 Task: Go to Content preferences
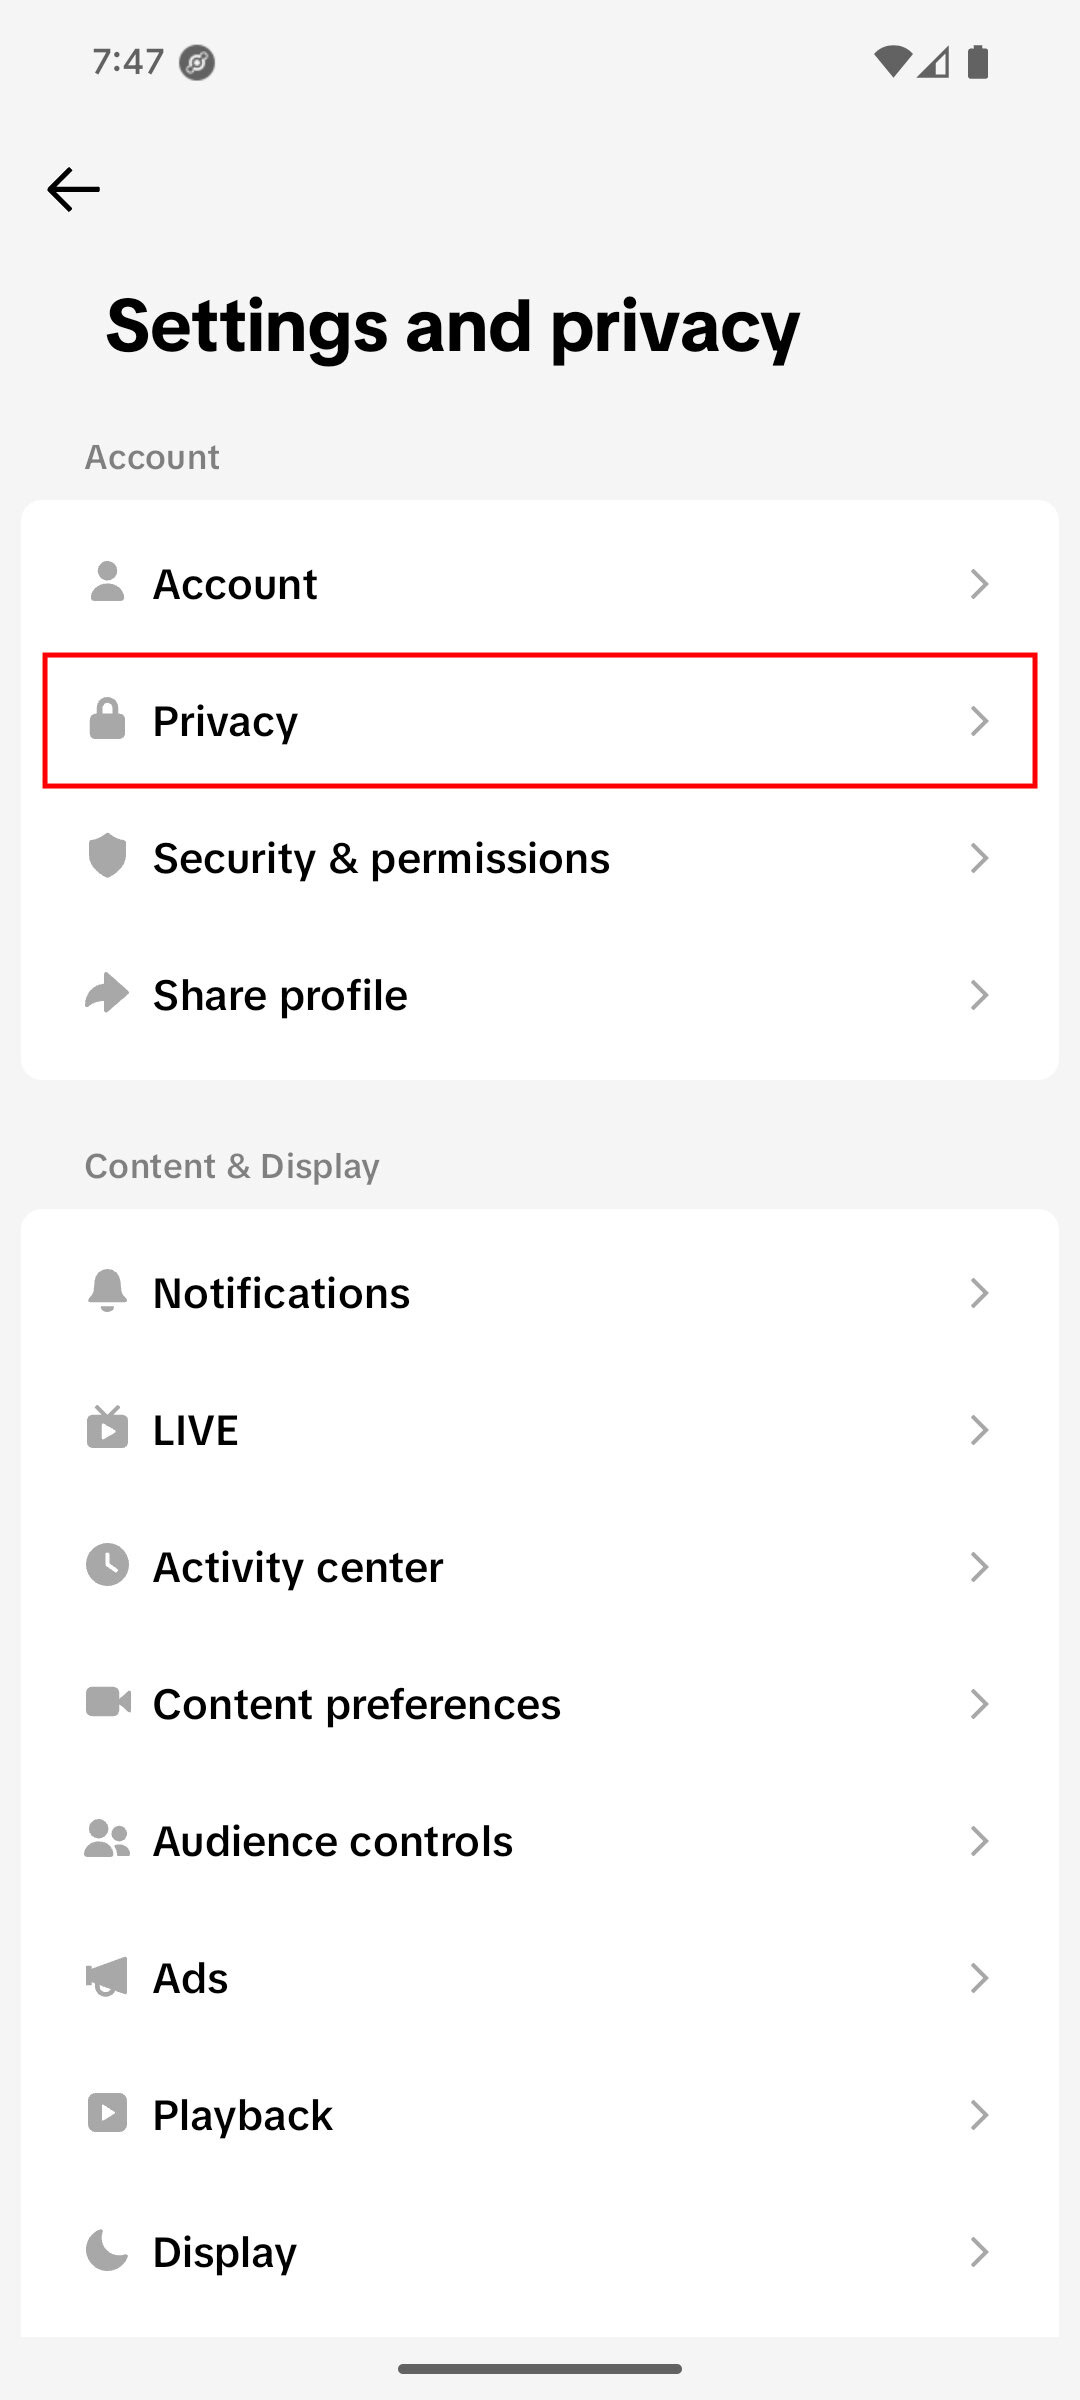(540, 1704)
